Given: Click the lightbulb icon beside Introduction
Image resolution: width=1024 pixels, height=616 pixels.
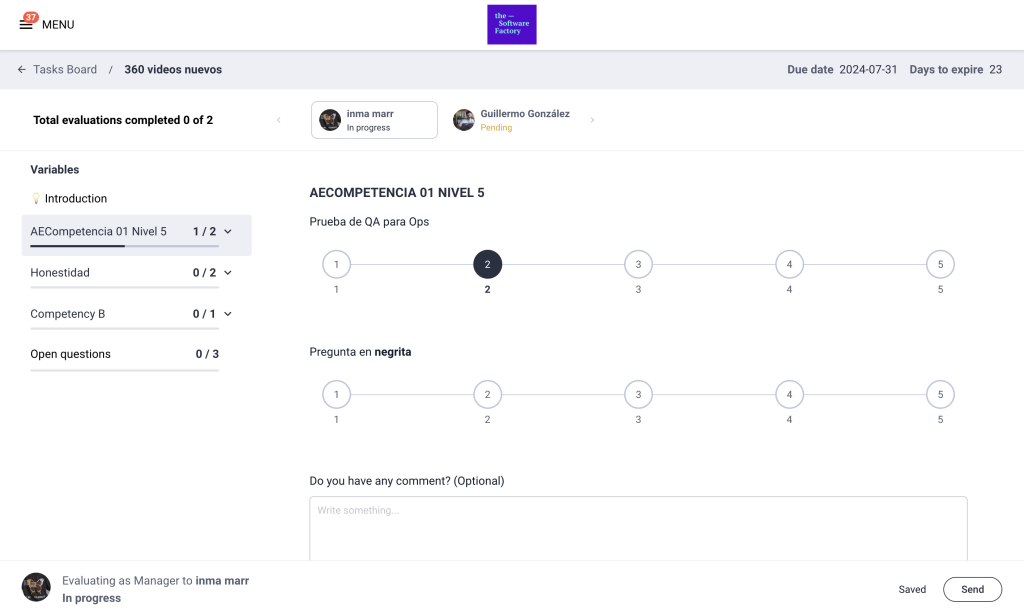Looking at the screenshot, I should [x=36, y=199].
